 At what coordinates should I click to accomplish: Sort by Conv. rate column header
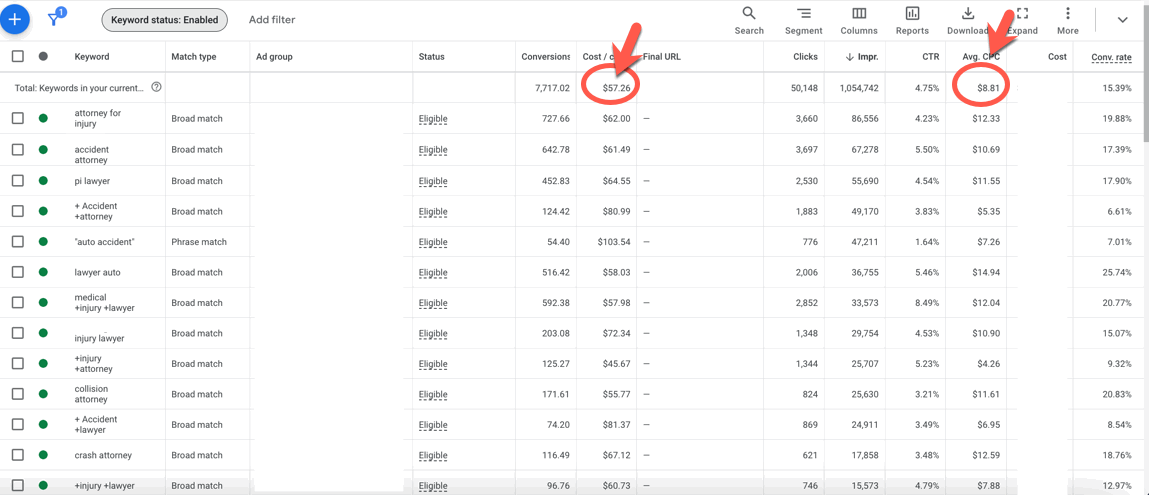coord(1111,57)
